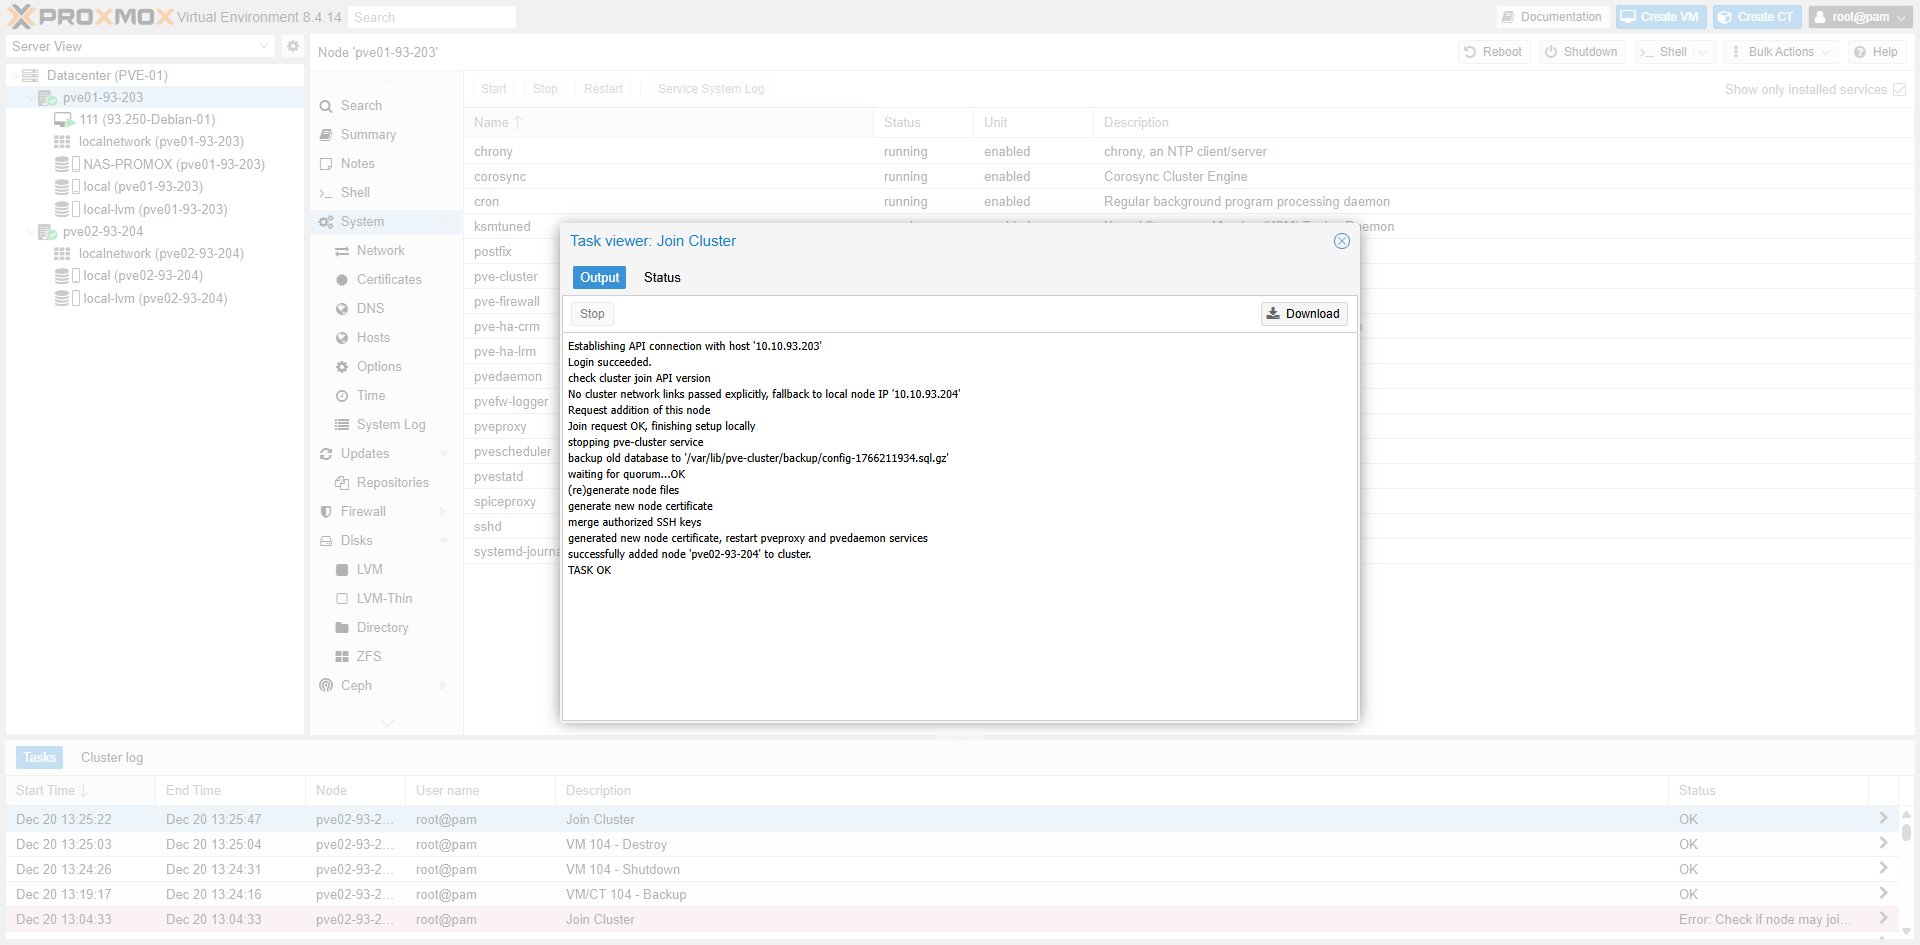Click the Server View gear settings icon
The height and width of the screenshot is (945, 1920).
coord(292,46)
